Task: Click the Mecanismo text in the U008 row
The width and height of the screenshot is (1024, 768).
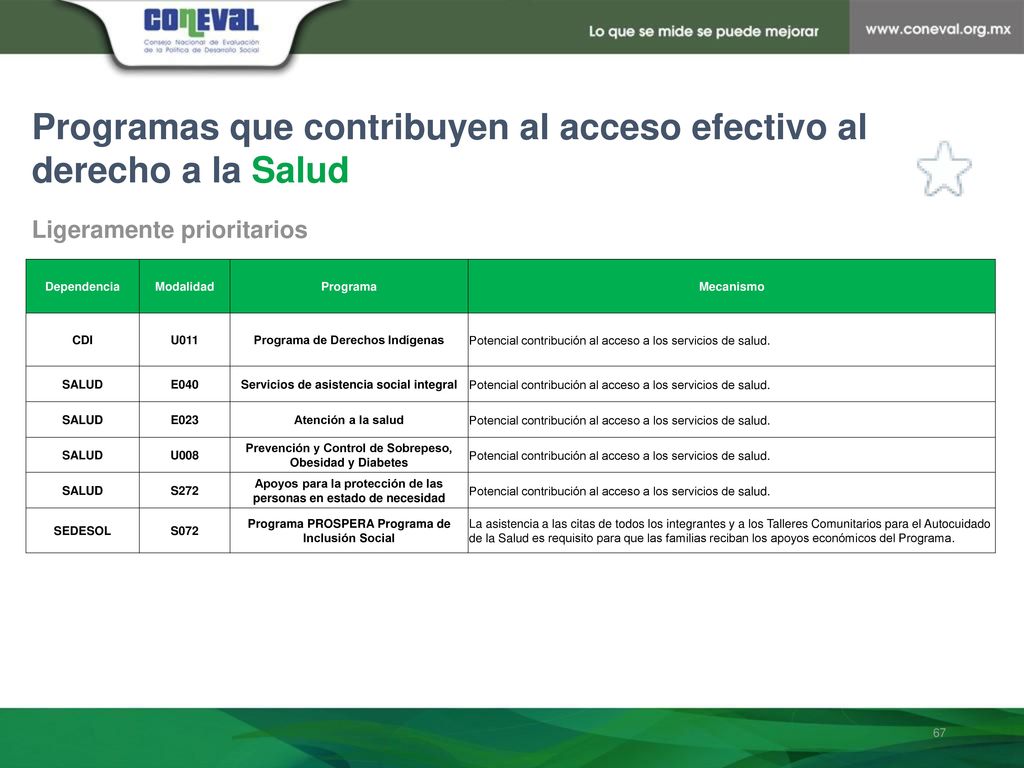Action: [619, 456]
